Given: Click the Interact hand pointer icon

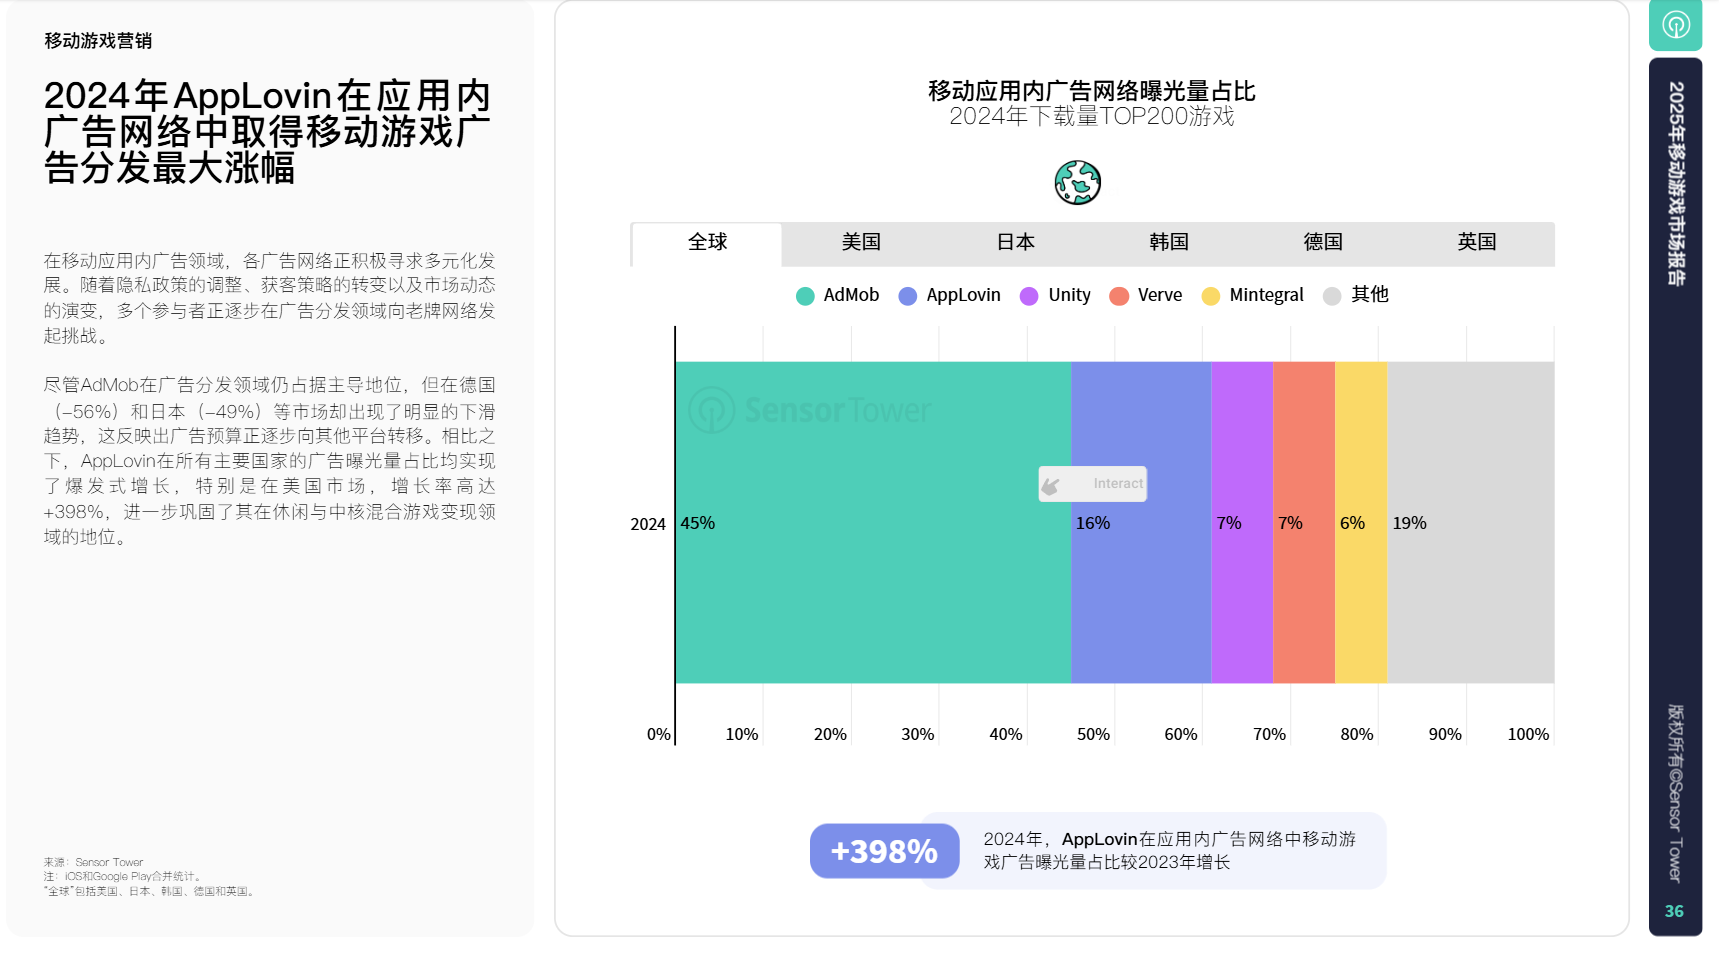Looking at the screenshot, I should click(1051, 485).
